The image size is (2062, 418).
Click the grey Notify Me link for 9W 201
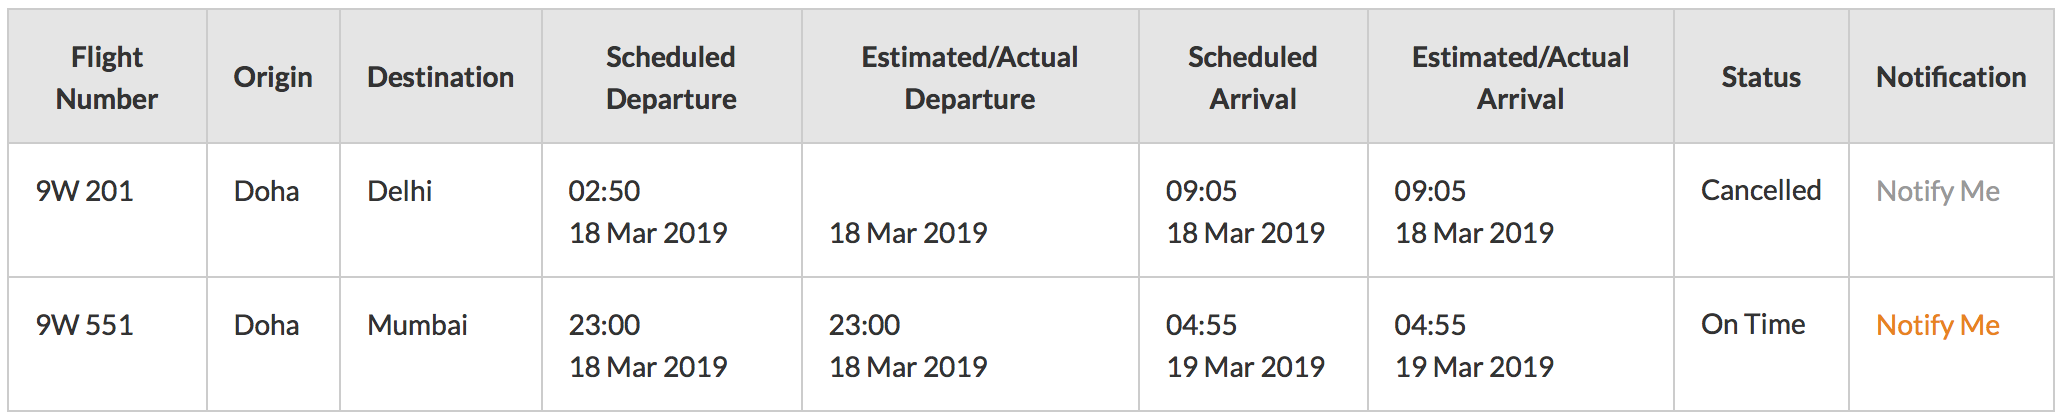(1937, 191)
